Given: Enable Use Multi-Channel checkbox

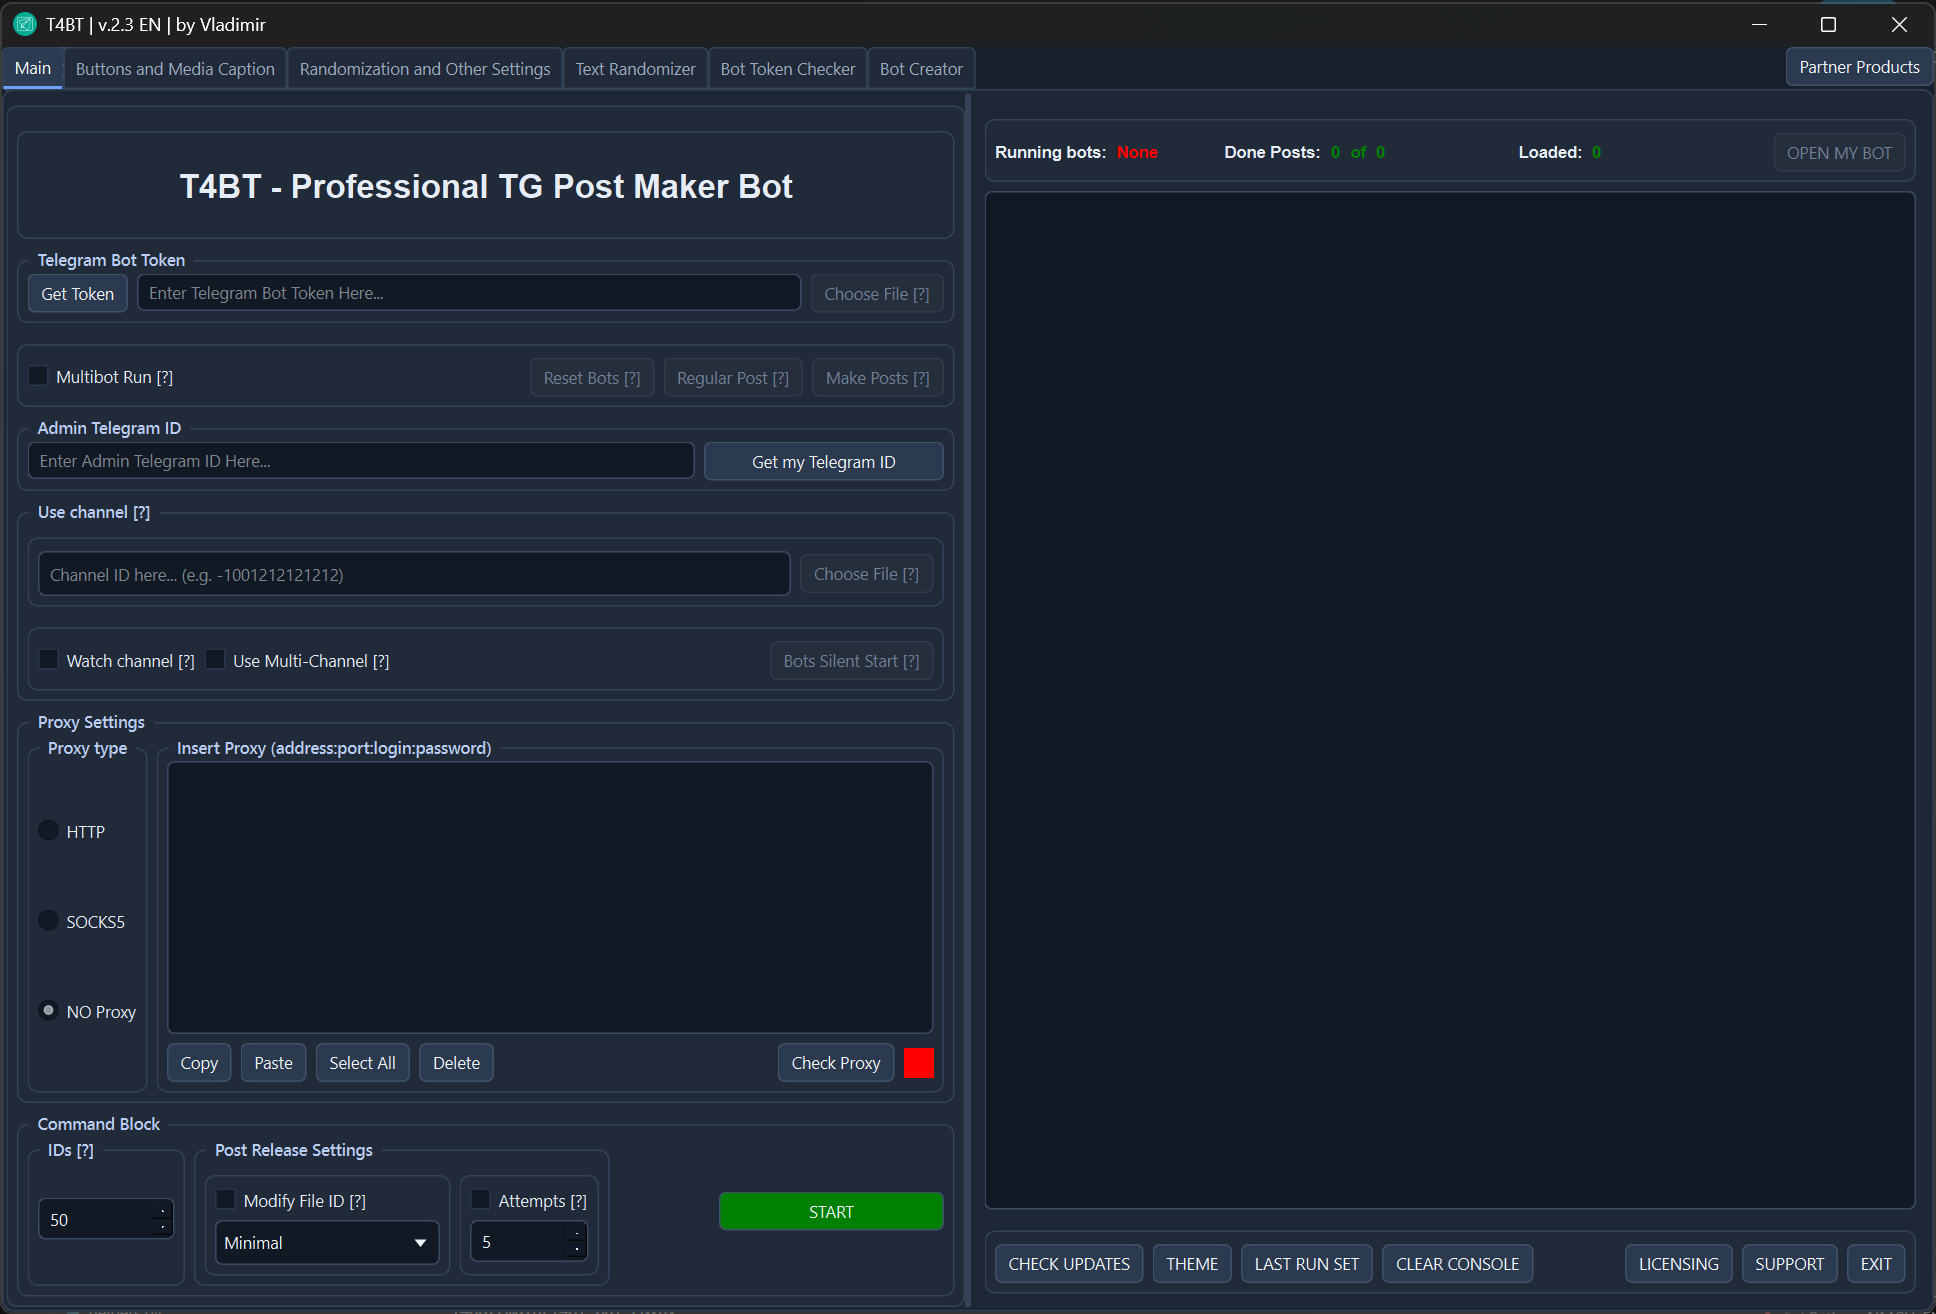Looking at the screenshot, I should [x=215, y=660].
